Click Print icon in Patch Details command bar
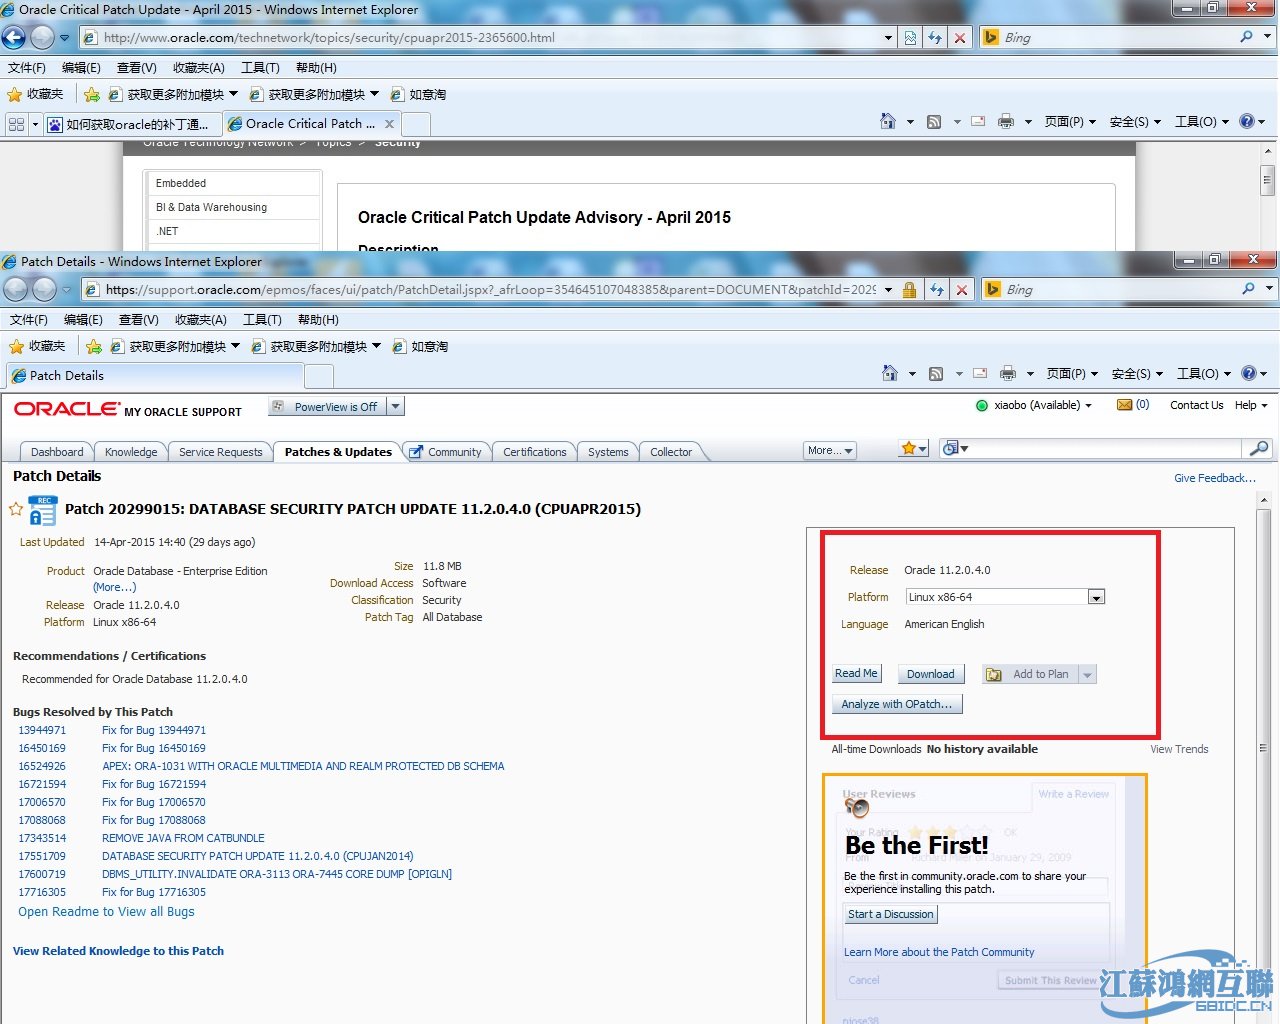This screenshot has height=1024, width=1280. coord(1008,374)
